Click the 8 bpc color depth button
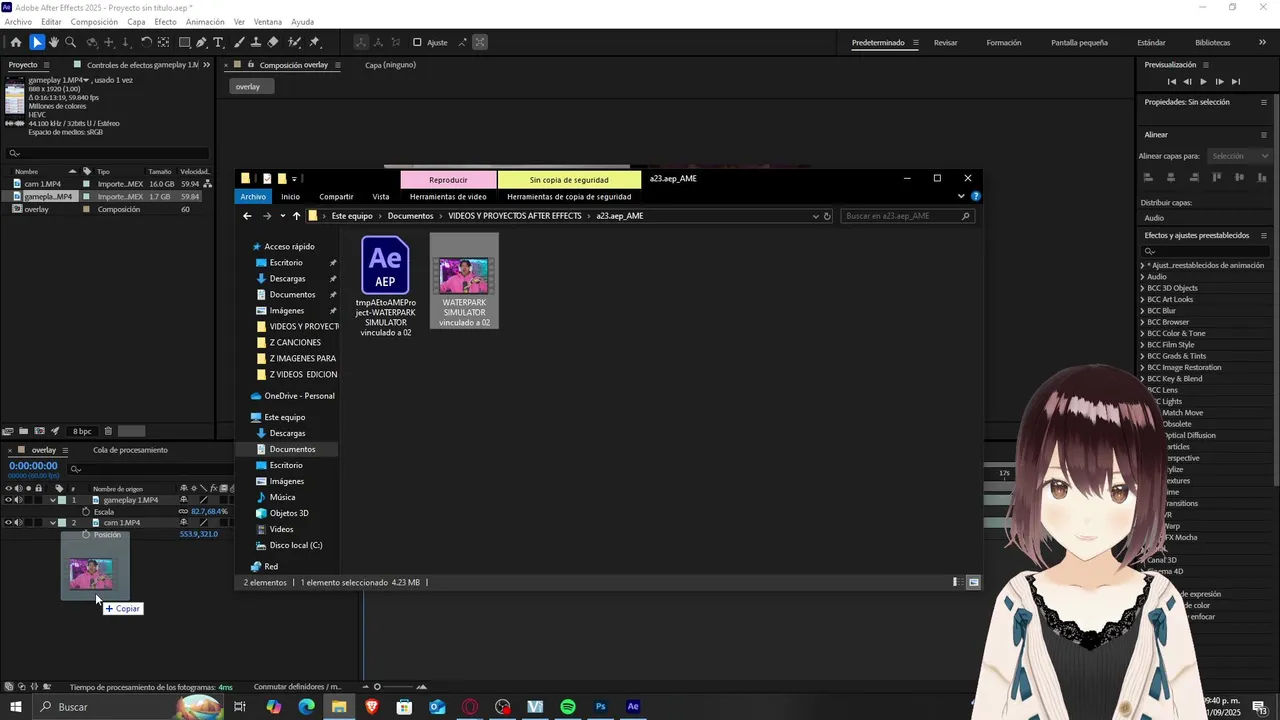This screenshot has height=720, width=1280. pyautogui.click(x=82, y=431)
